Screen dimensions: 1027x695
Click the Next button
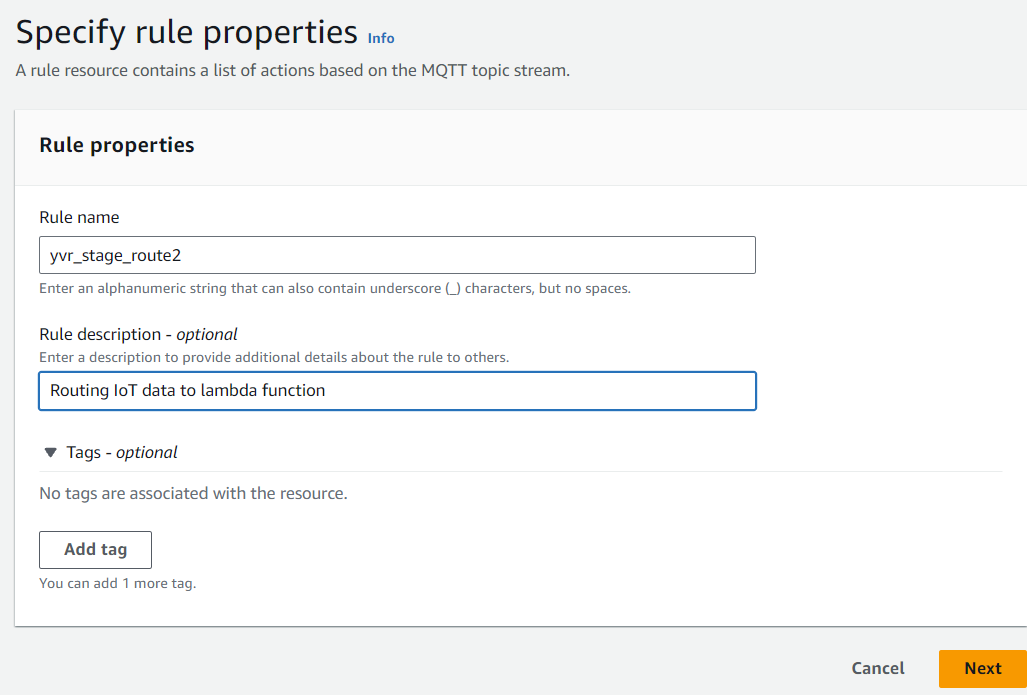click(982, 668)
